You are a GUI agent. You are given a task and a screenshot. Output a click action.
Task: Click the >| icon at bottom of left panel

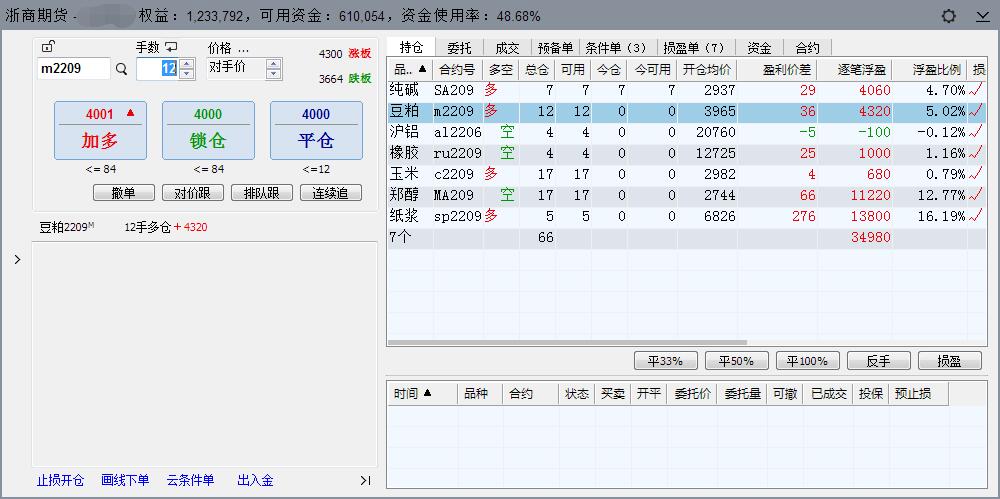click(x=365, y=481)
